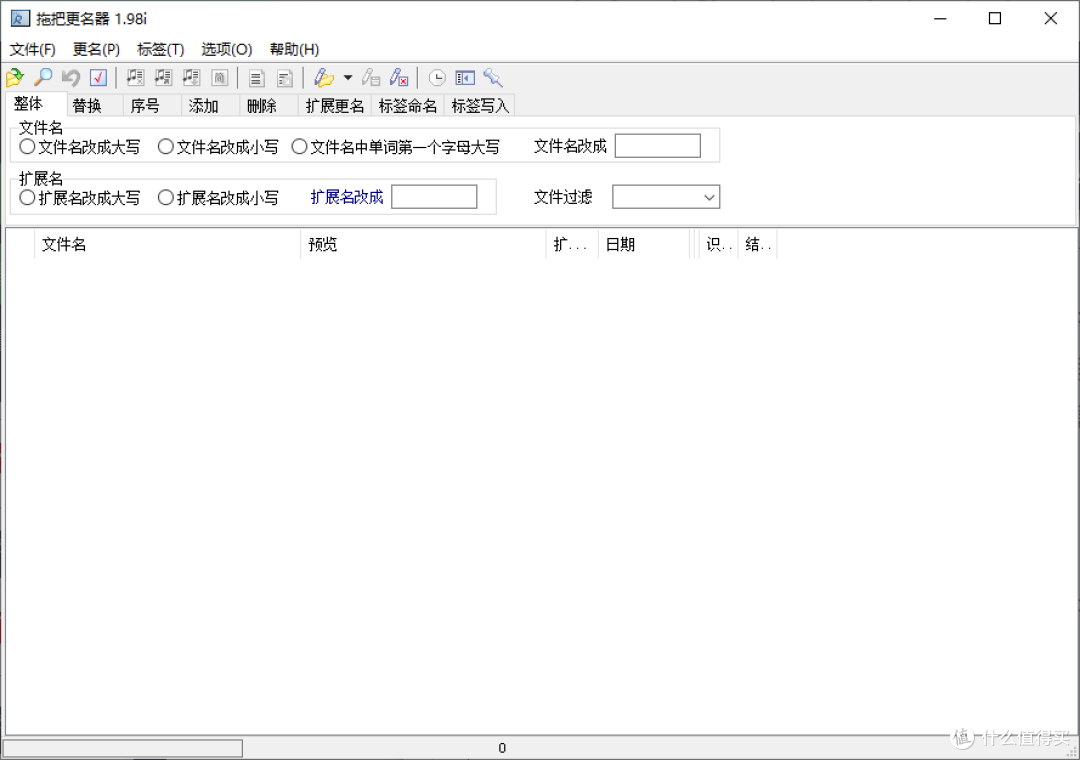Image resolution: width=1080 pixels, height=760 pixels.
Task: Click the pen-on-folder load rule icon
Action: pos(324,77)
